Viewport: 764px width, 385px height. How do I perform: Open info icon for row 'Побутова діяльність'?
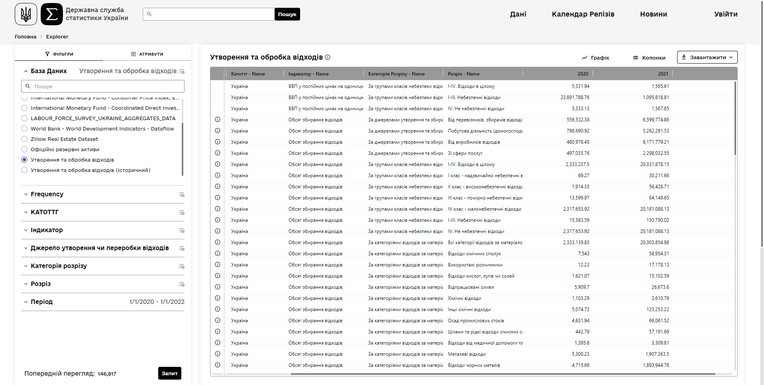[x=217, y=131]
